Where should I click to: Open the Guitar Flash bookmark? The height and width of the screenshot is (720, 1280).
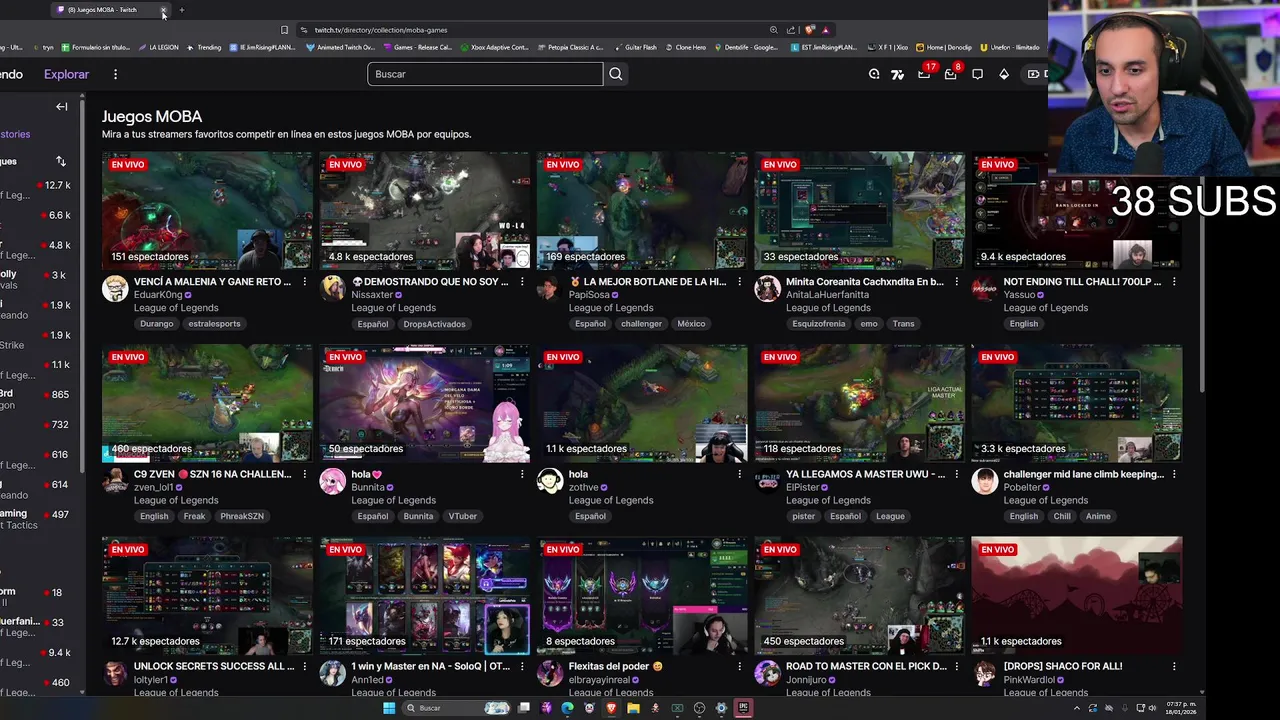click(x=636, y=47)
